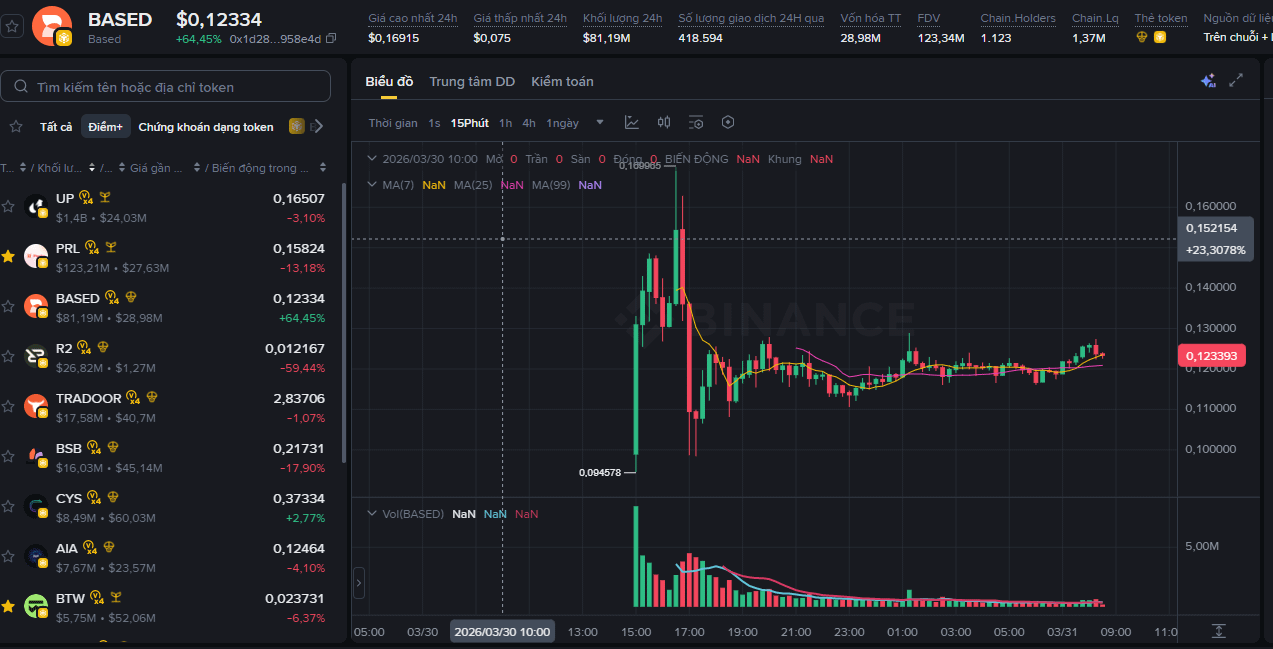Set chart interval to 1s
Viewport: 1273px width, 649px height.
(434, 123)
